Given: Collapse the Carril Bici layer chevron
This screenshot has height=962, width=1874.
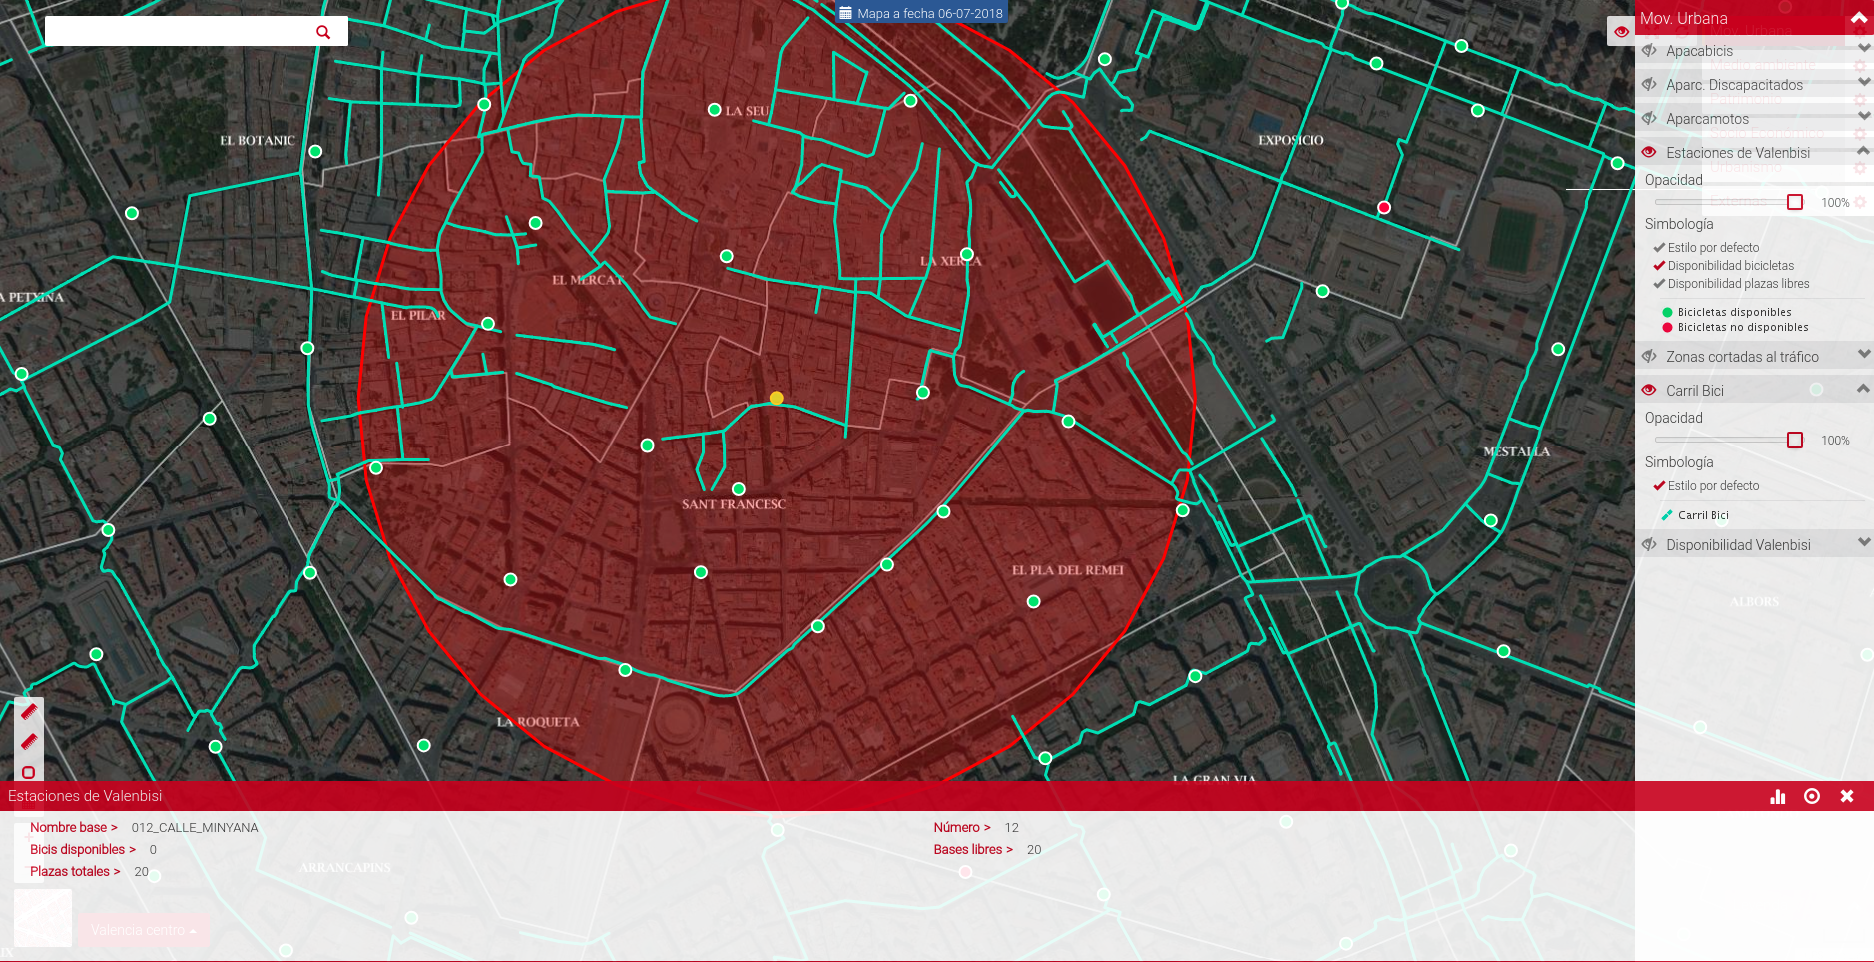Looking at the screenshot, I should pos(1864,388).
